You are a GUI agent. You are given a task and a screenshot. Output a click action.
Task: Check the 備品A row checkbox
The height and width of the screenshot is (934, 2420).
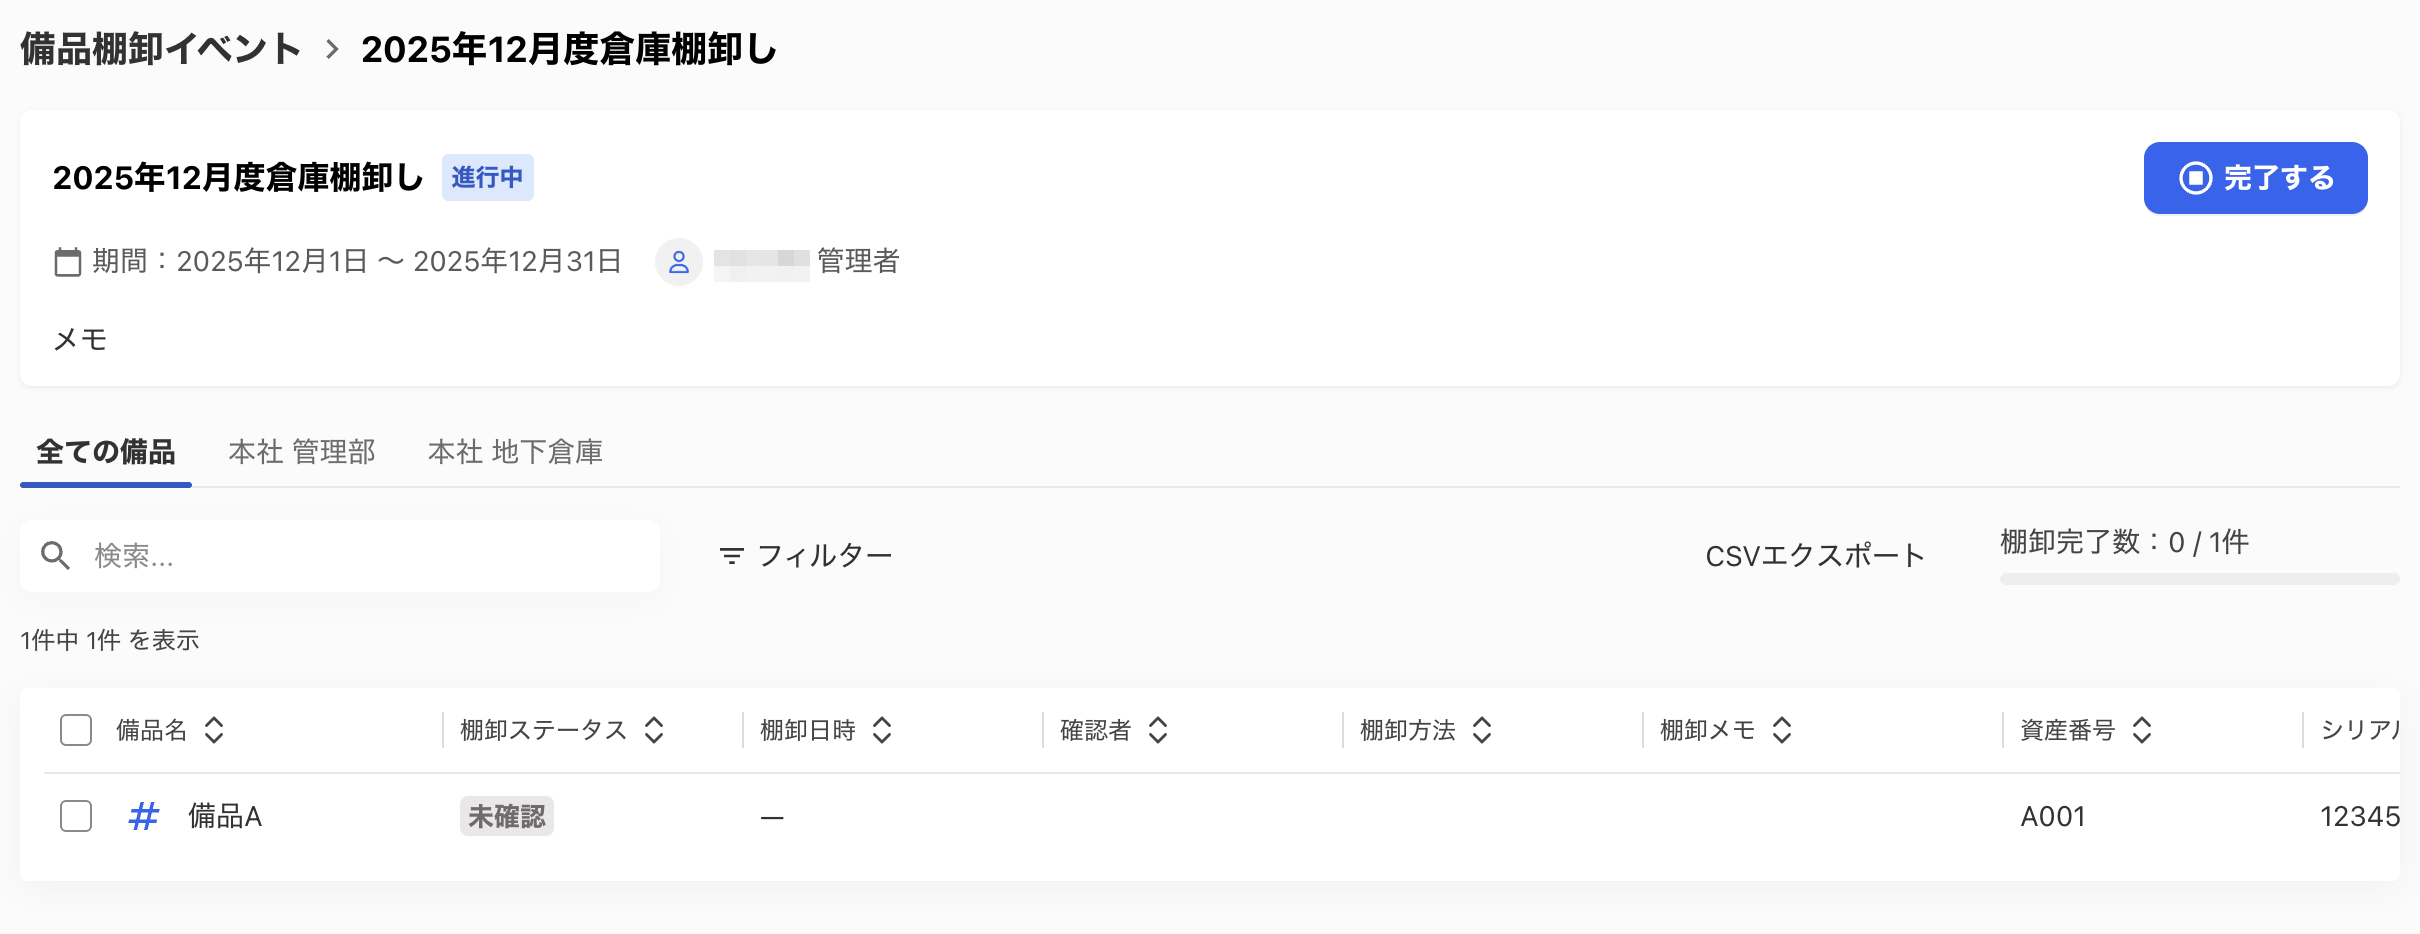[x=75, y=816]
